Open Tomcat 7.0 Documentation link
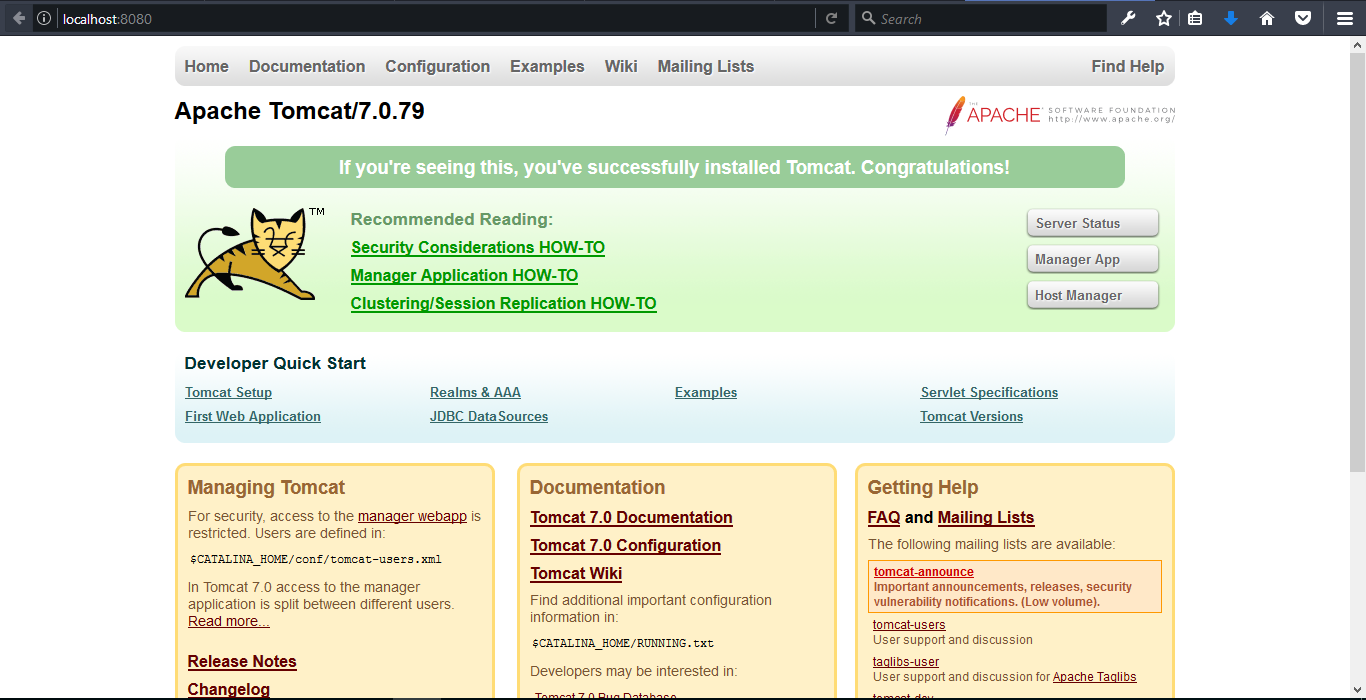Screen dimensions: 1366x700 pos(631,517)
